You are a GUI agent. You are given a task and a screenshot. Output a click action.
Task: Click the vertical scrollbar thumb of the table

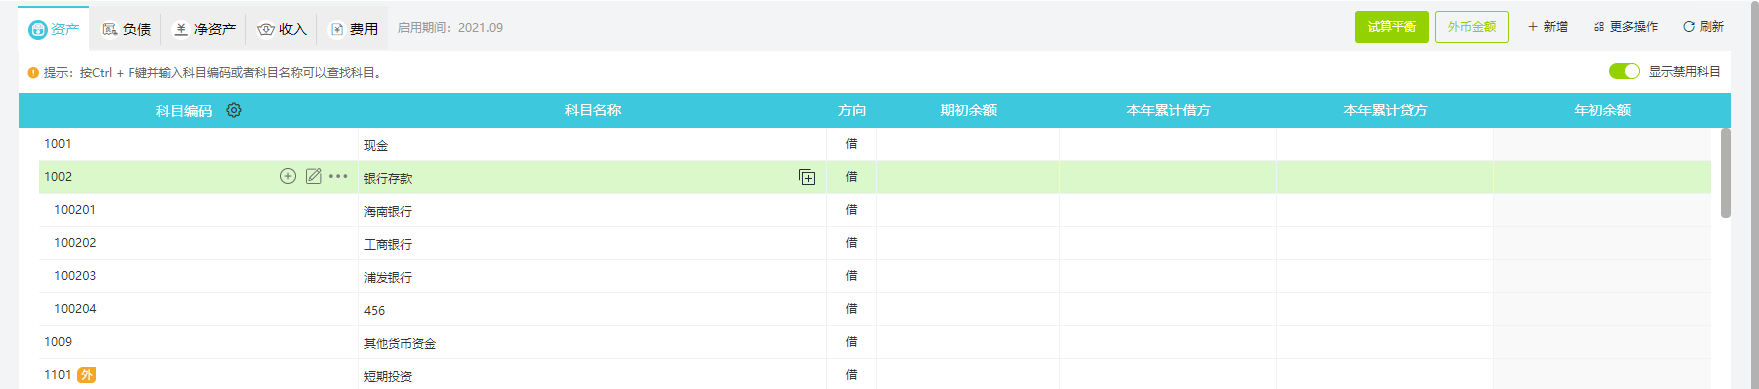pyautogui.click(x=1725, y=173)
